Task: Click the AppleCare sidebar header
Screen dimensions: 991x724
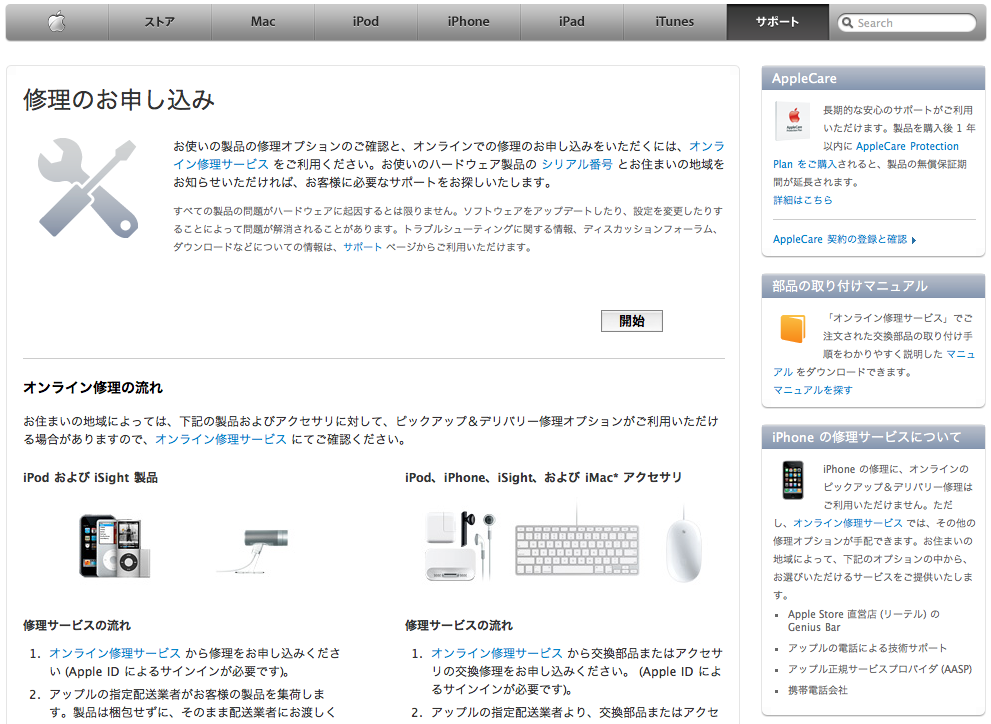Action: [x=873, y=78]
